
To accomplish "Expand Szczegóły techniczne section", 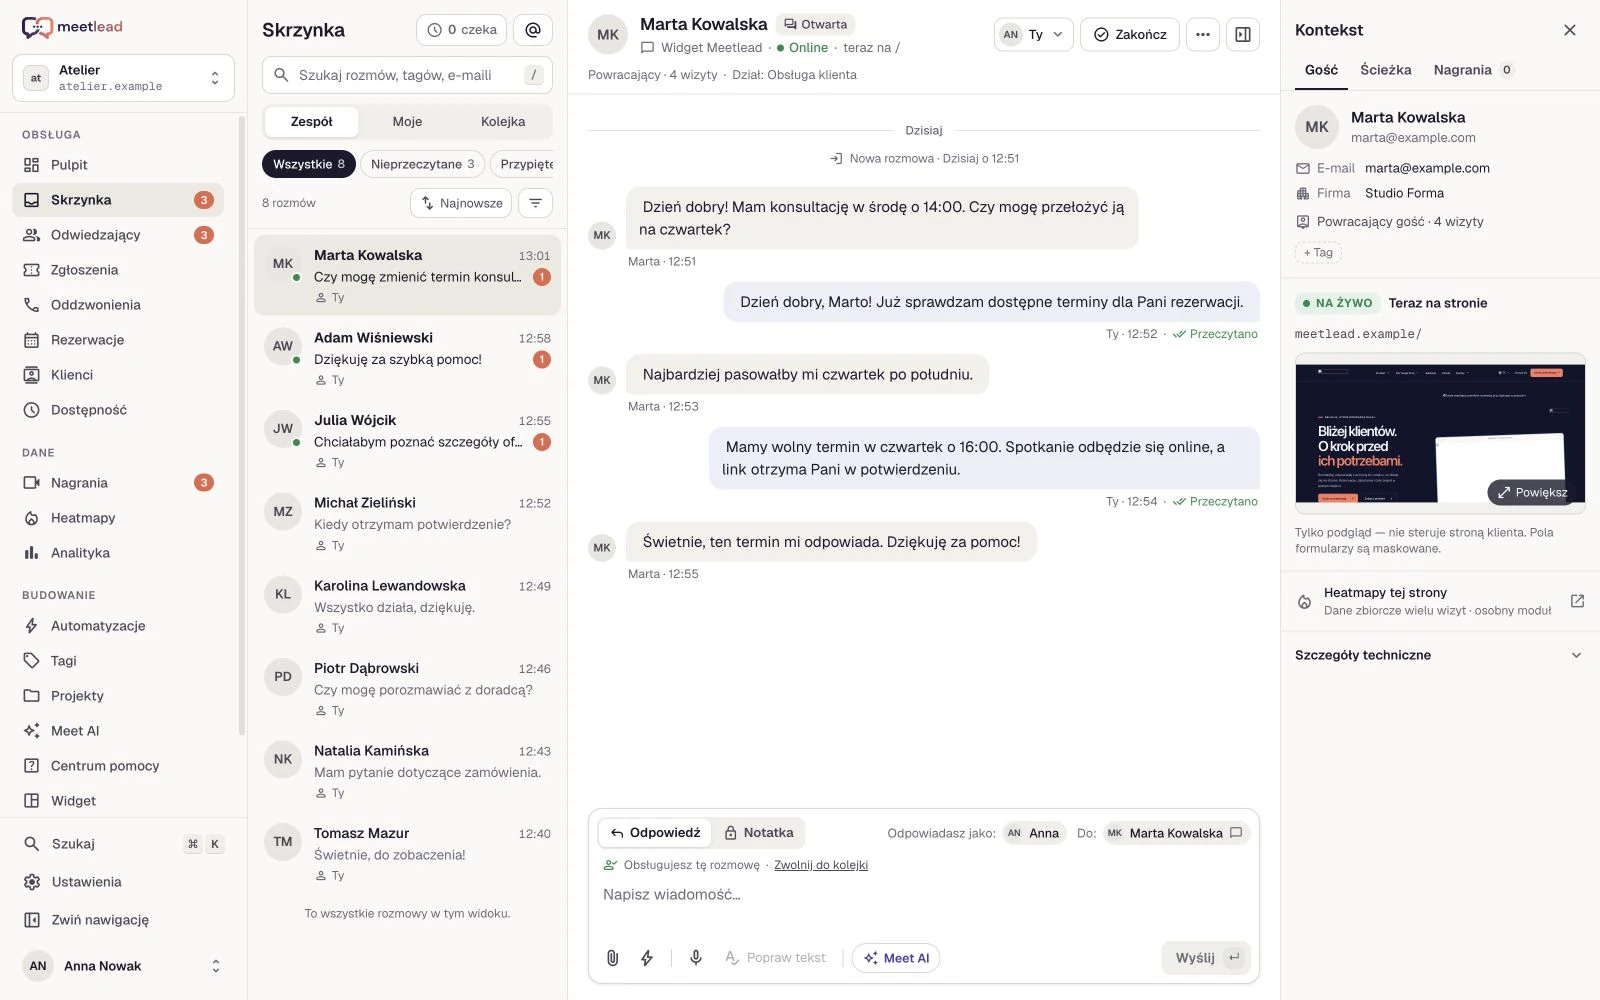I will pyautogui.click(x=1440, y=655).
